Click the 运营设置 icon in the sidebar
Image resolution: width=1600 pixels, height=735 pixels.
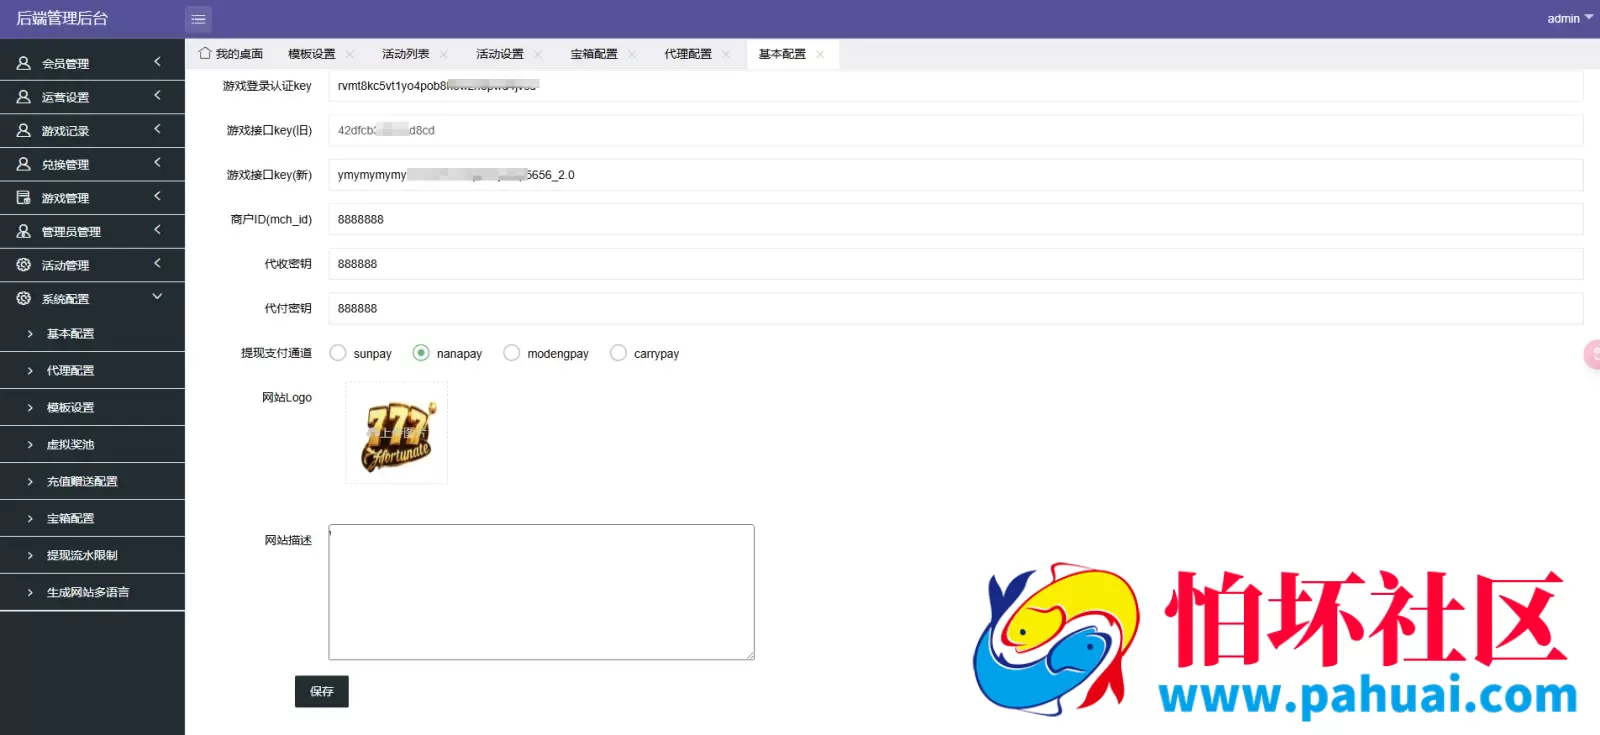coord(24,97)
